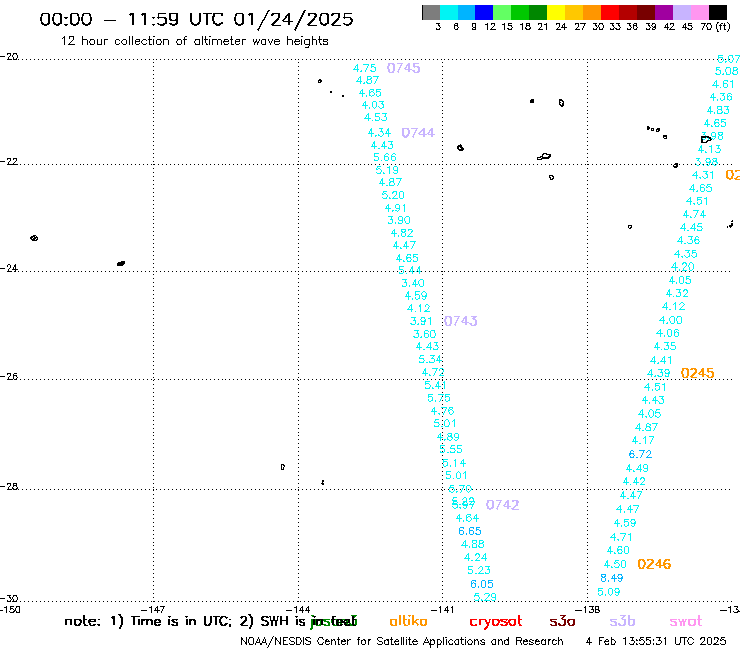
Task: Click the wave height reading 4.03
Action: pos(373,105)
